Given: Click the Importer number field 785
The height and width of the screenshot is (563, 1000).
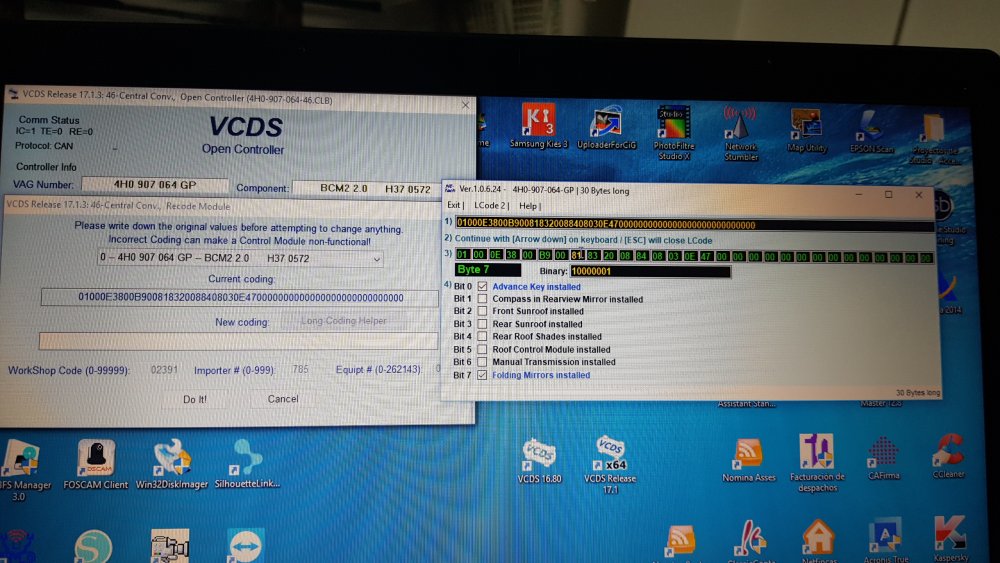Looking at the screenshot, I should coord(300,369).
